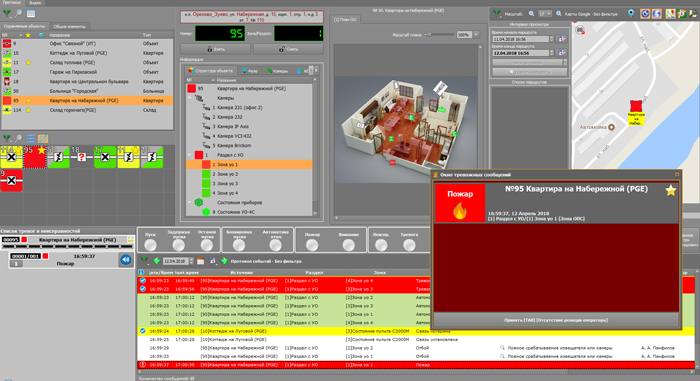Switch to the Общие элементы tab
700x381 pixels.
(69, 26)
